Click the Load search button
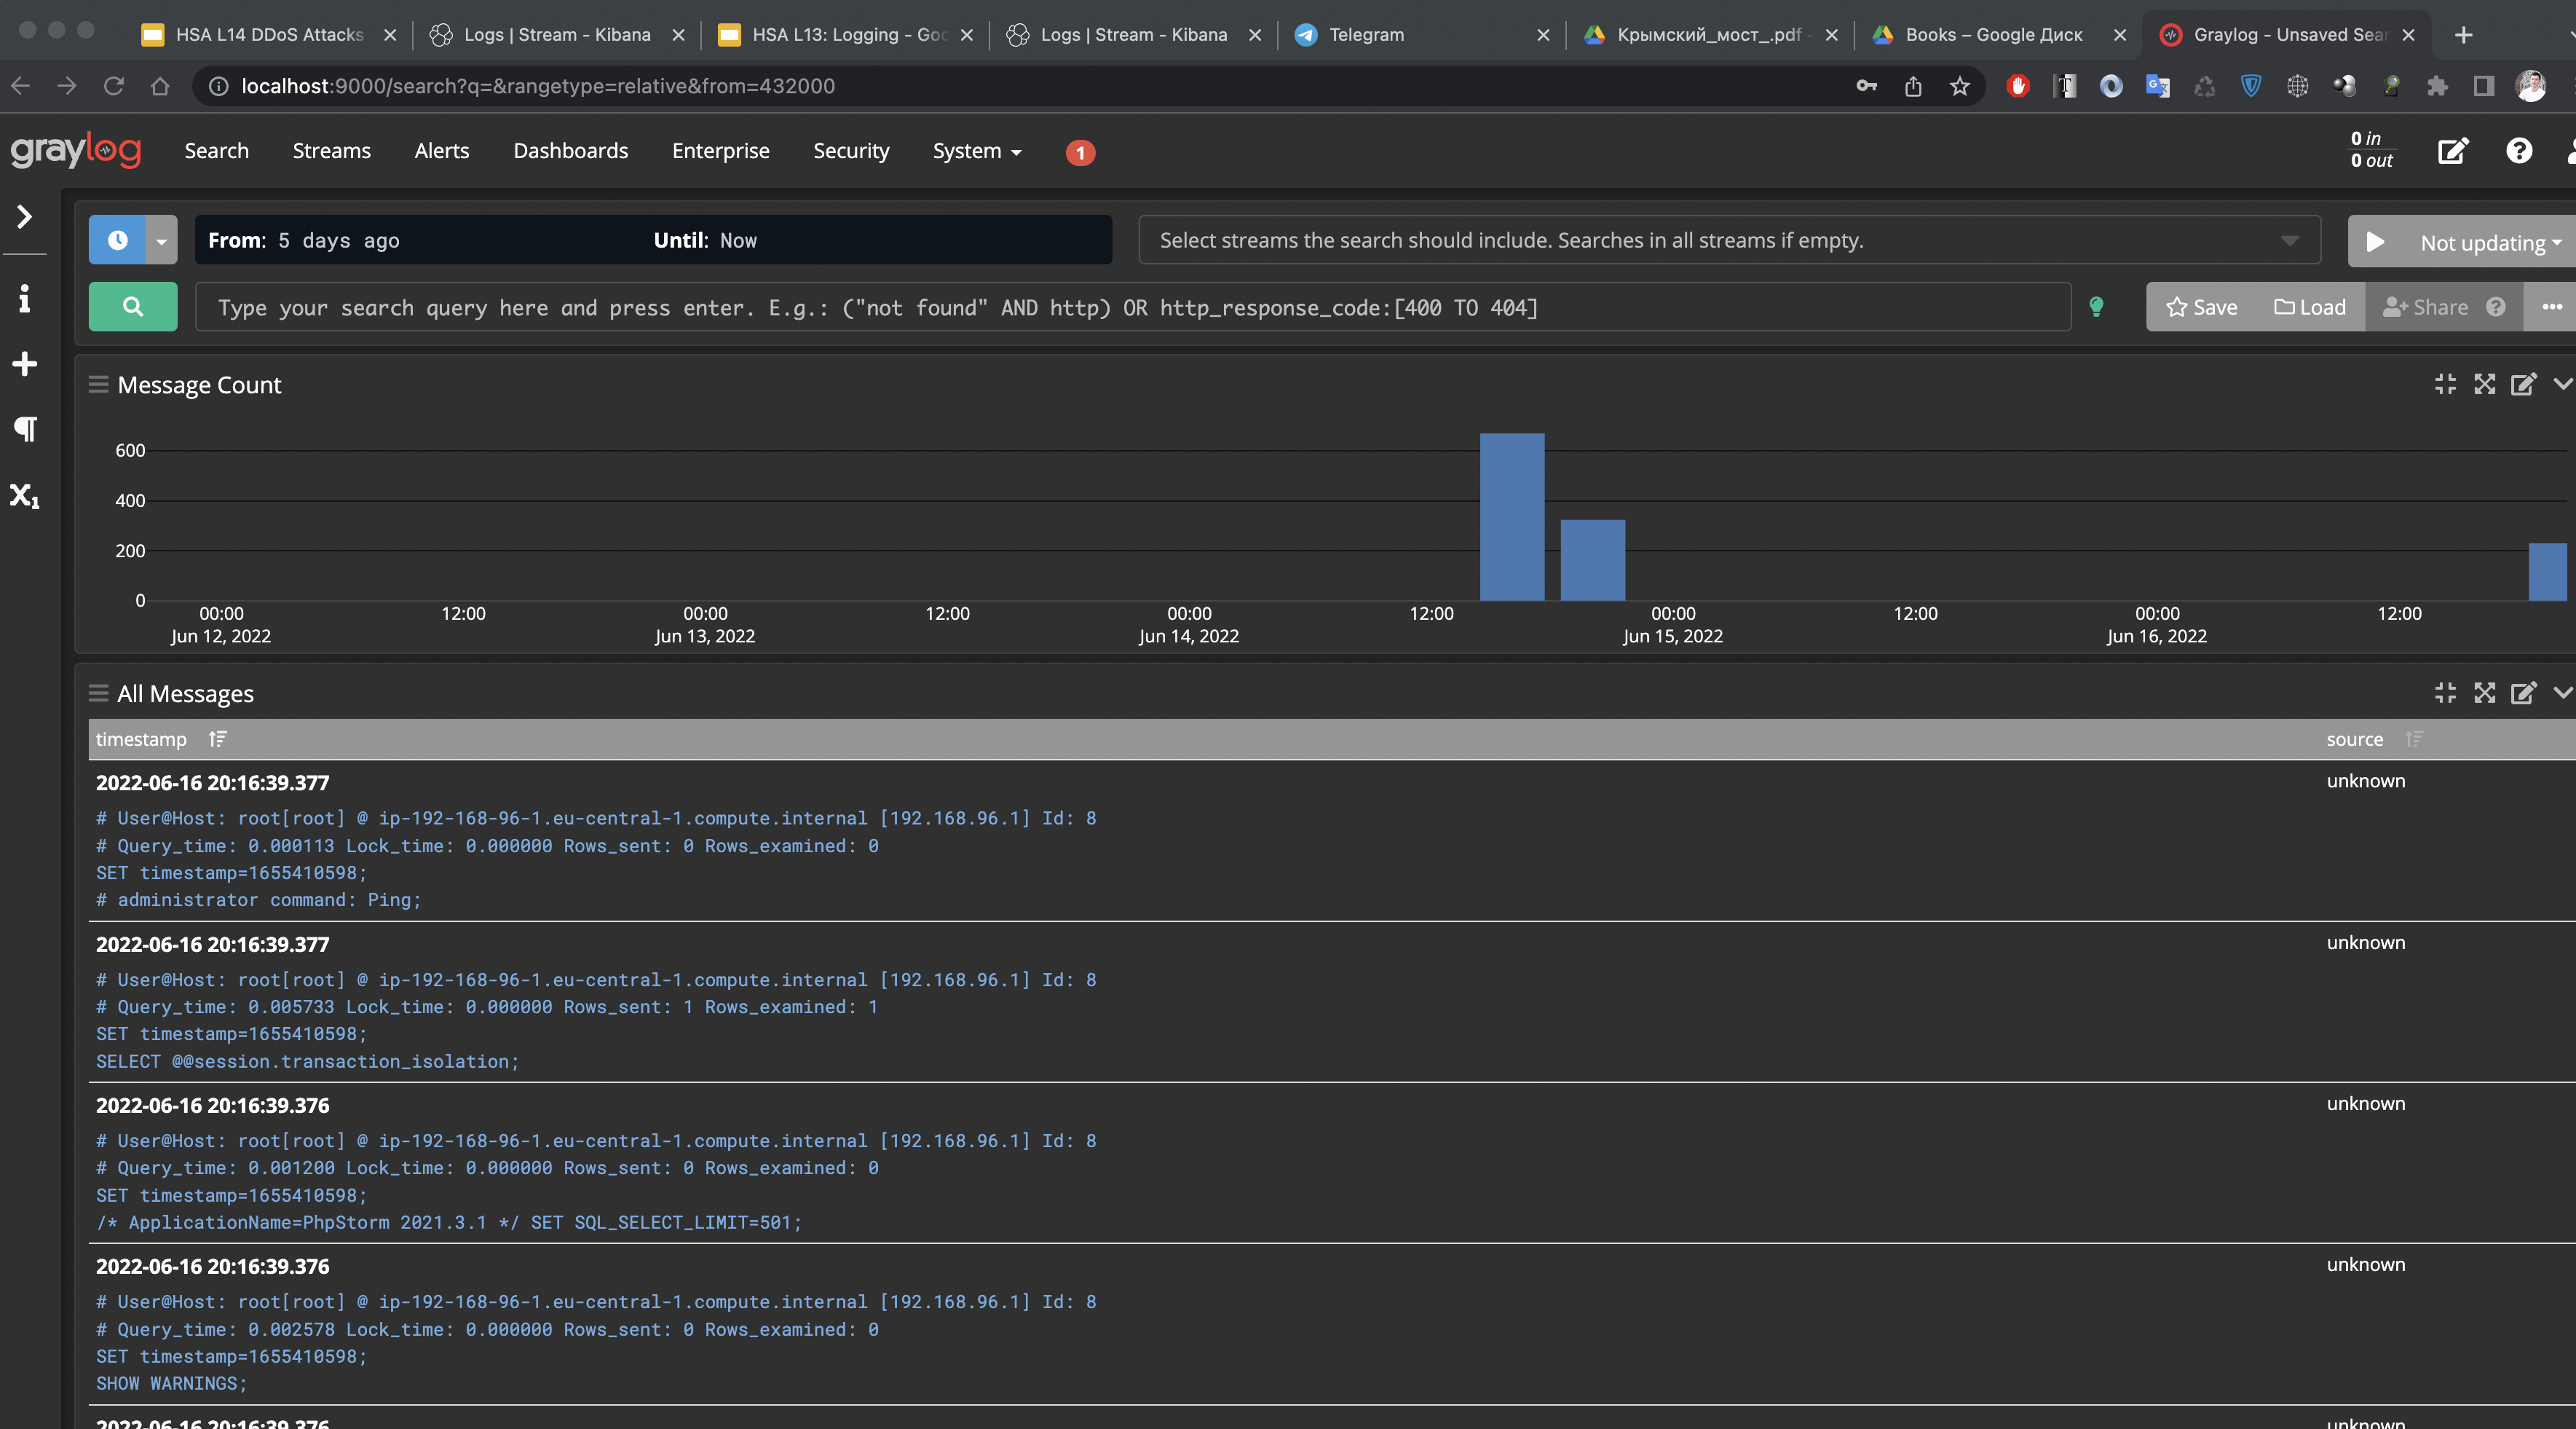 (2310, 307)
